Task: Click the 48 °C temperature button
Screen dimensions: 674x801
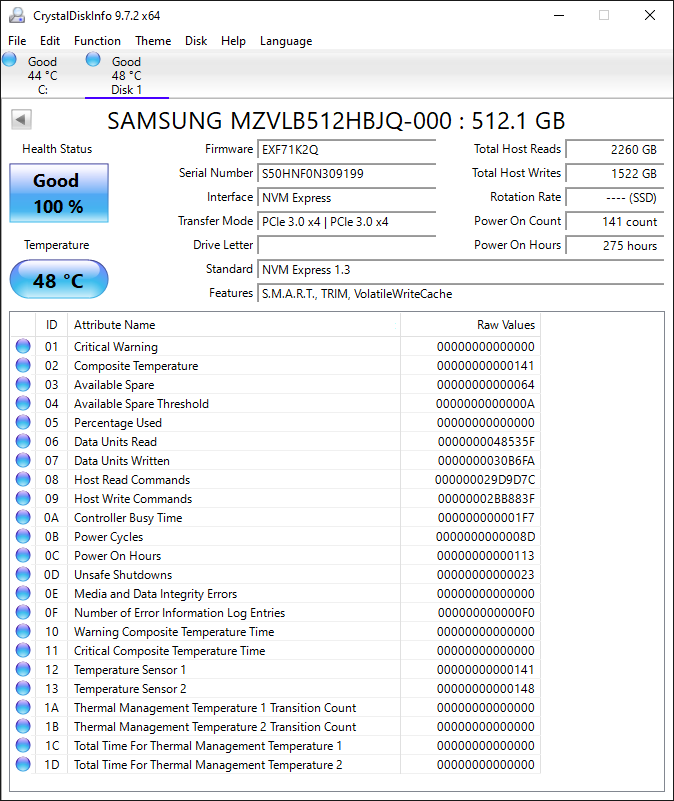Action: [x=58, y=280]
